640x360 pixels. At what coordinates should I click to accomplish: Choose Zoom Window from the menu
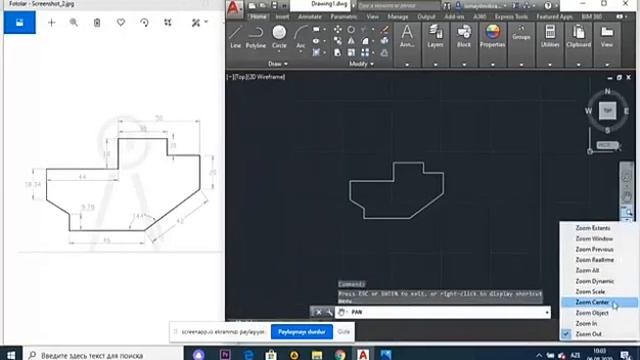point(594,238)
